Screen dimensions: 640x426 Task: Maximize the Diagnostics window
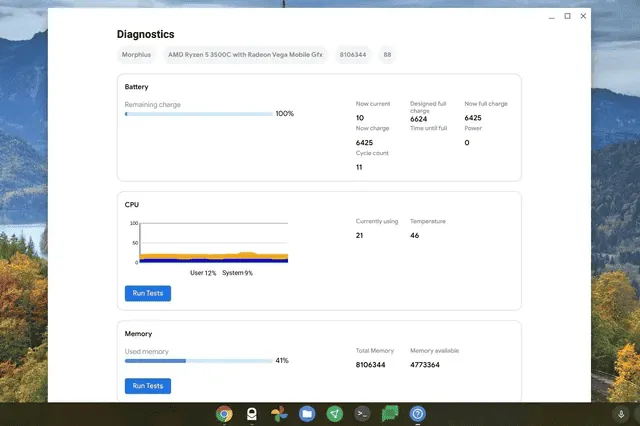(x=568, y=16)
